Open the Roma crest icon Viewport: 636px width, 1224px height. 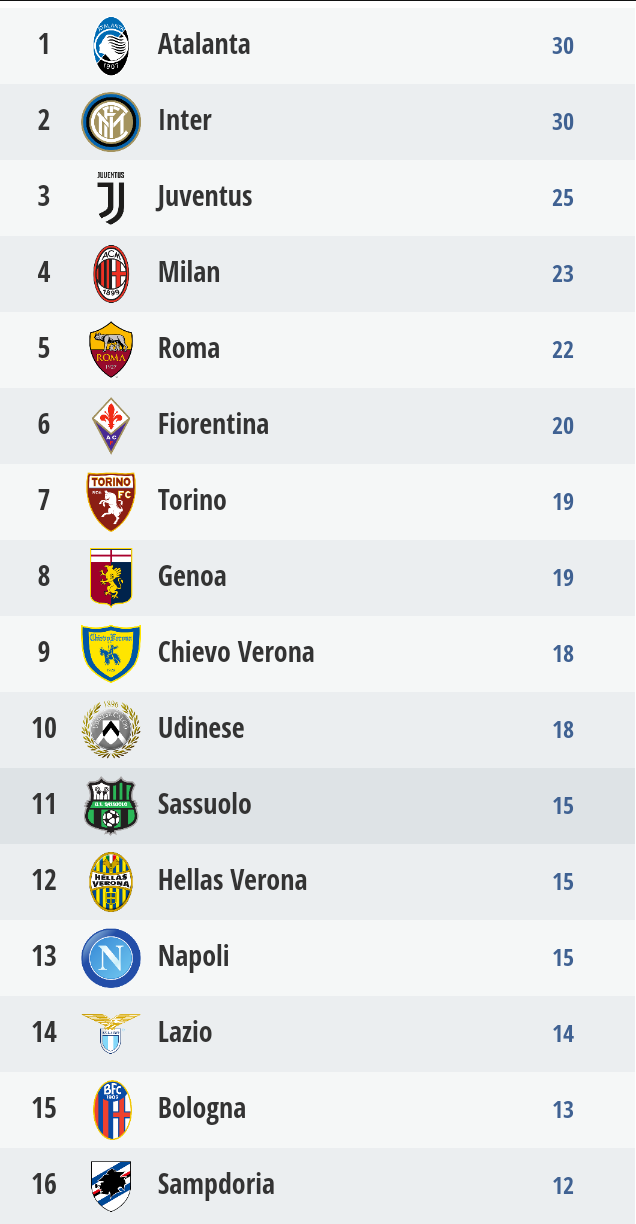point(111,349)
